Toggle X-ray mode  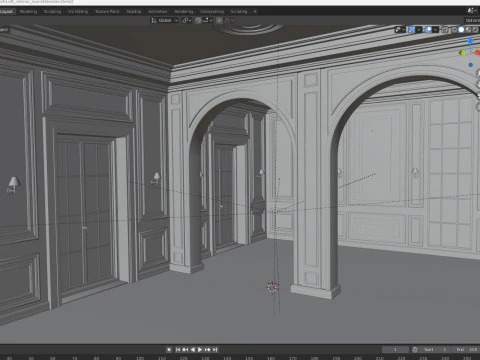tap(445, 30)
